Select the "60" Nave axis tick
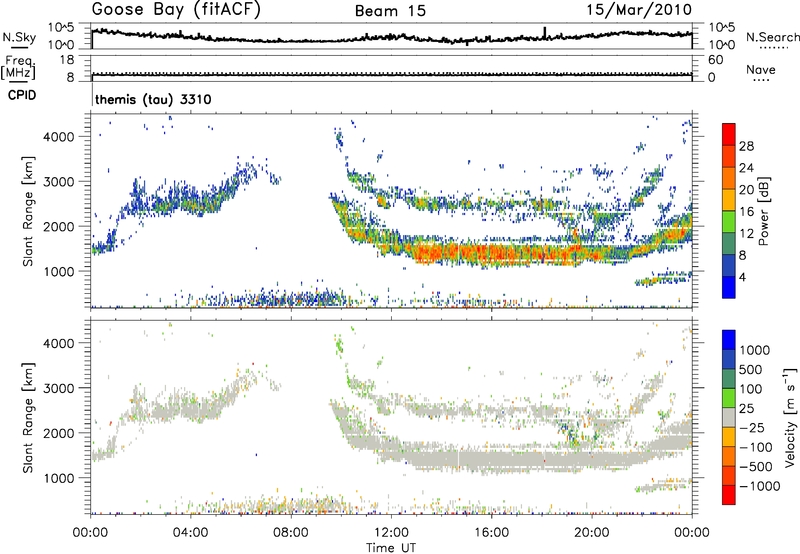The width and height of the screenshot is (800, 554). 715,60
